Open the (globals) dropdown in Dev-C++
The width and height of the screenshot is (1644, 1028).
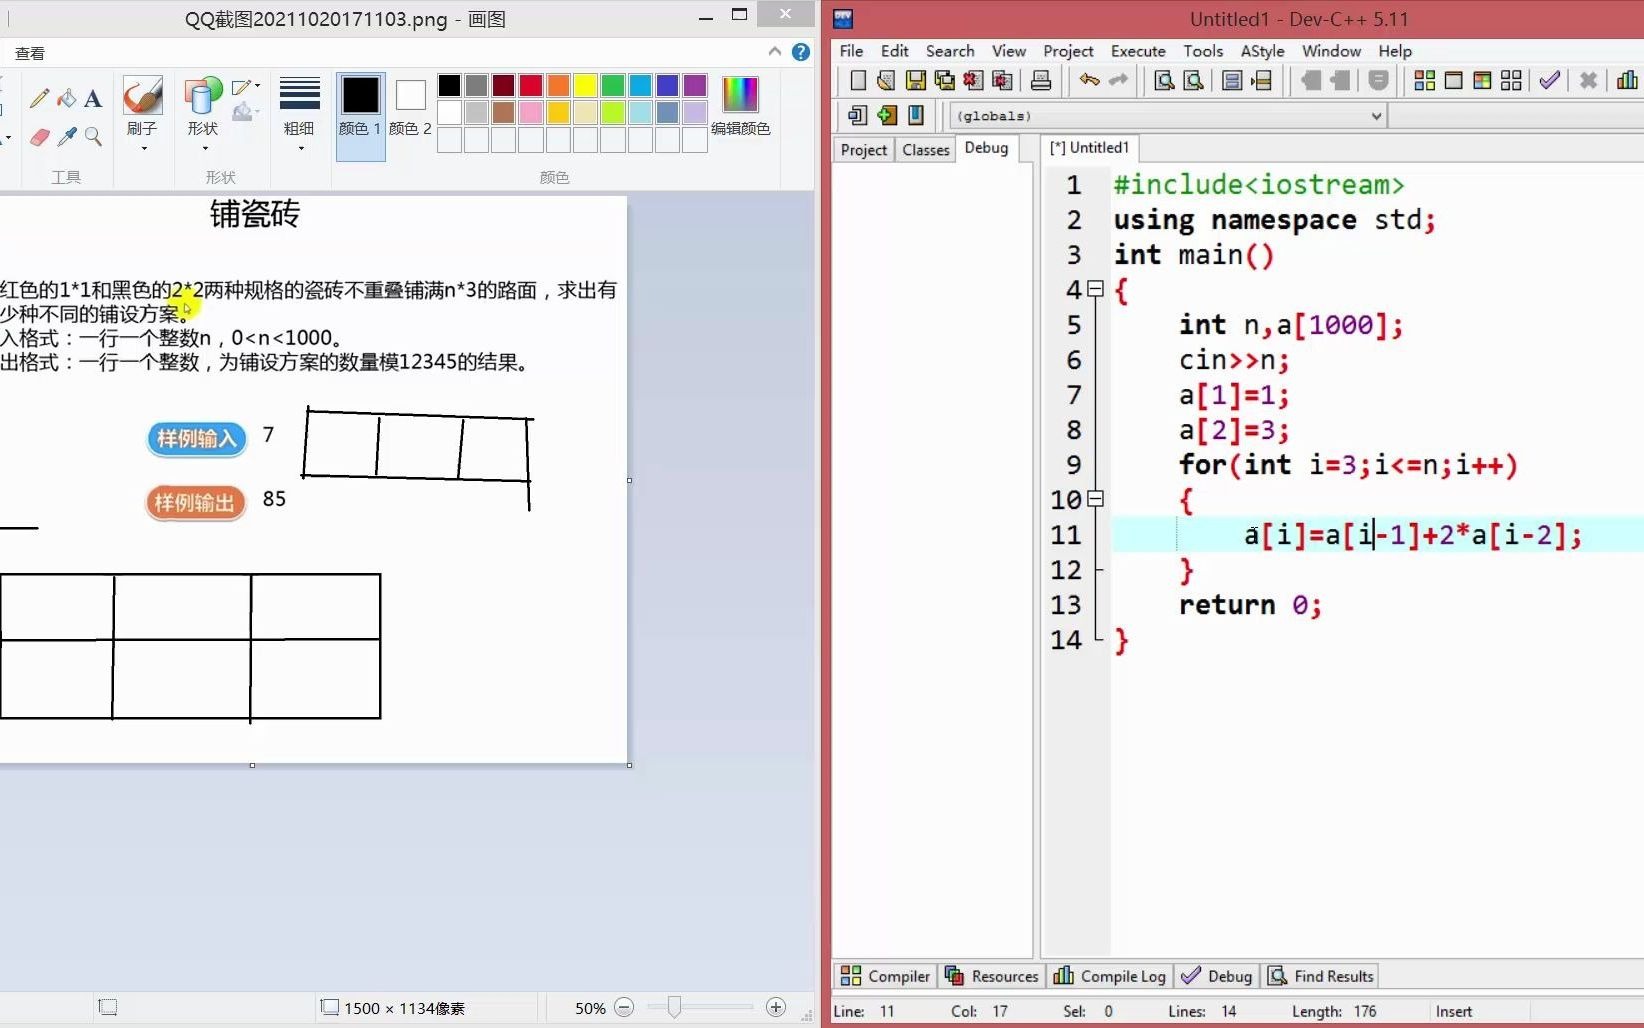[x=1378, y=116]
